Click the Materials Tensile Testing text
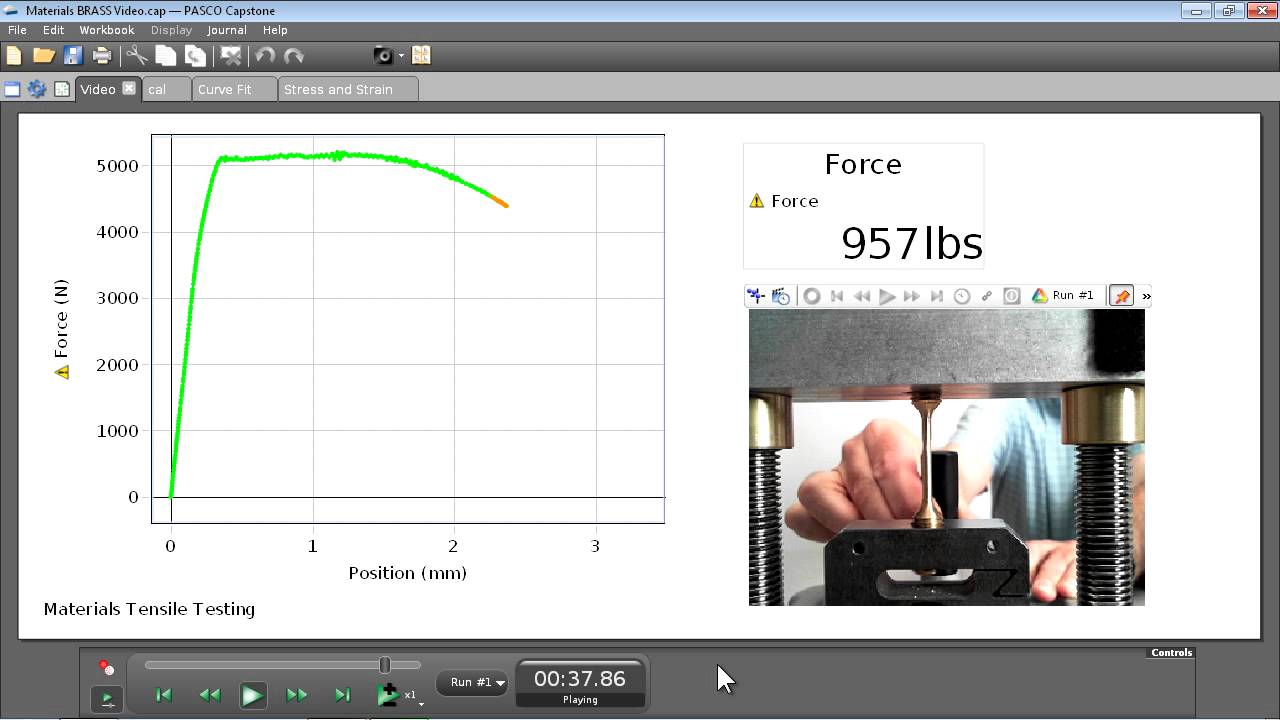 [x=149, y=609]
